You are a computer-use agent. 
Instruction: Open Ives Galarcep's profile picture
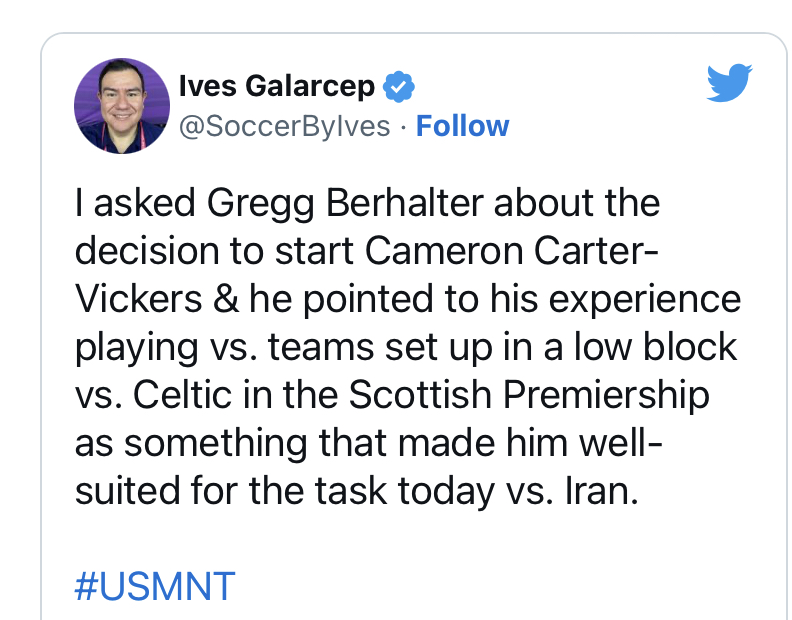point(122,105)
